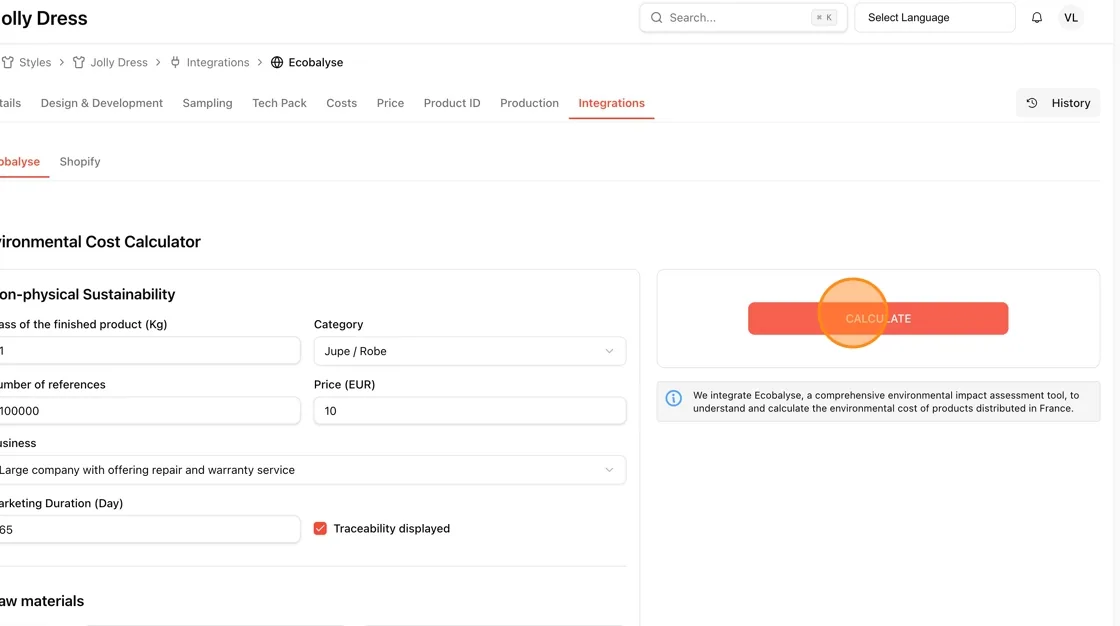The image size is (1120, 626).
Task: Open the Select Language dropdown
Action: click(x=934, y=18)
